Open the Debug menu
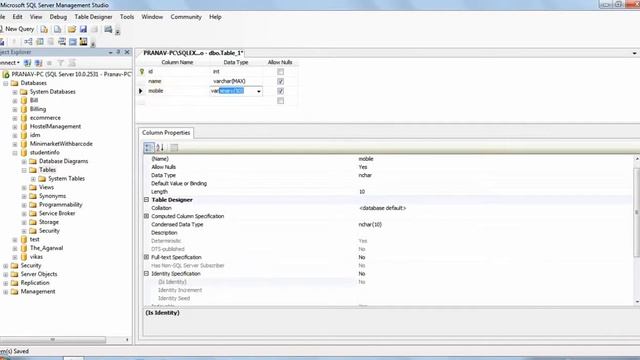Image resolution: width=640 pixels, height=360 pixels. tap(58, 17)
